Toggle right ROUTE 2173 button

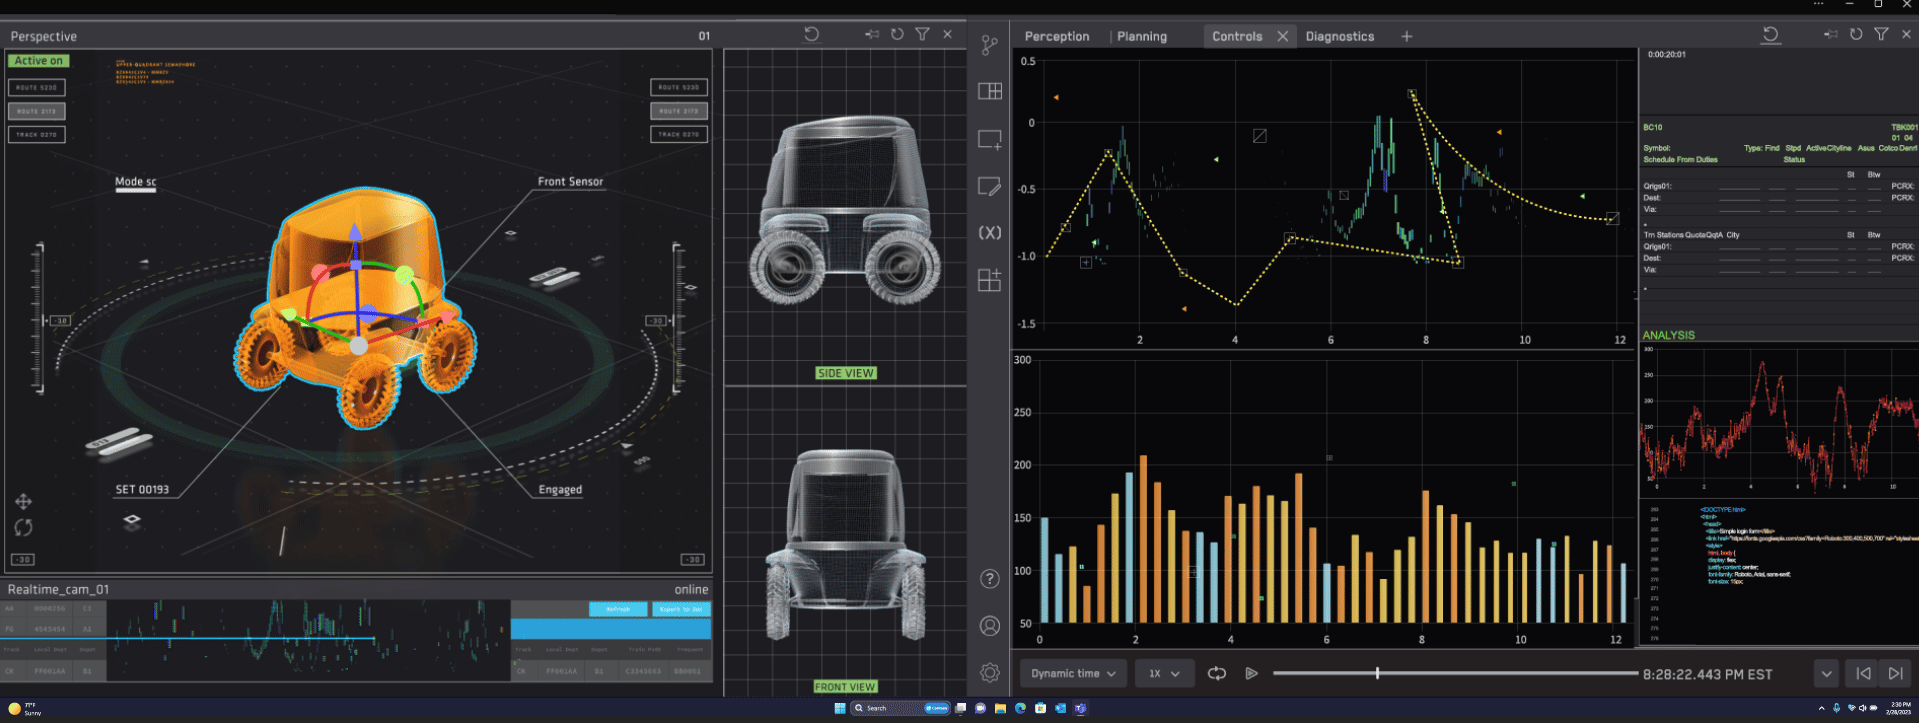[x=679, y=111]
